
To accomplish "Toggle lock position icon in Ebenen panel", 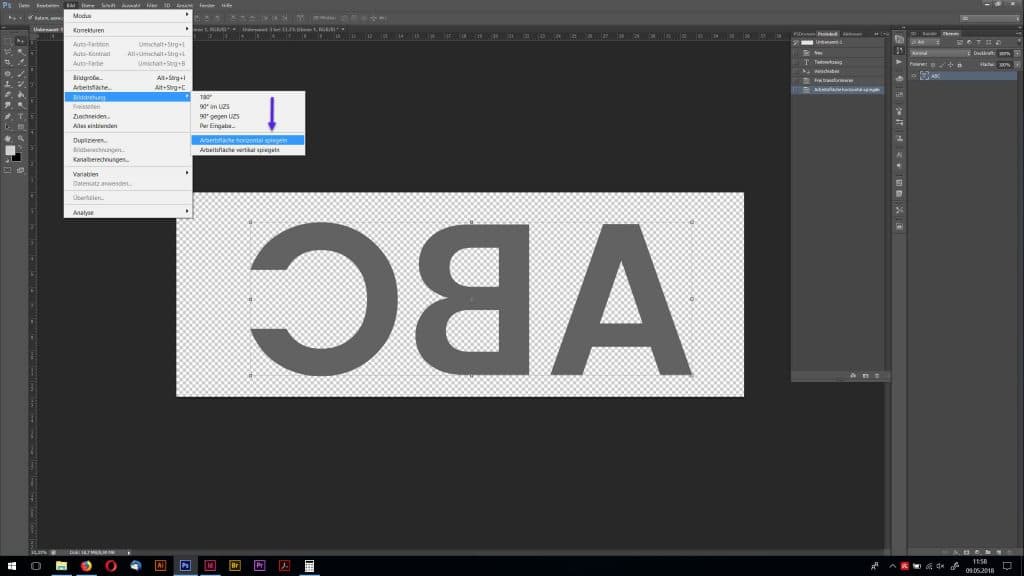I will 950,65.
